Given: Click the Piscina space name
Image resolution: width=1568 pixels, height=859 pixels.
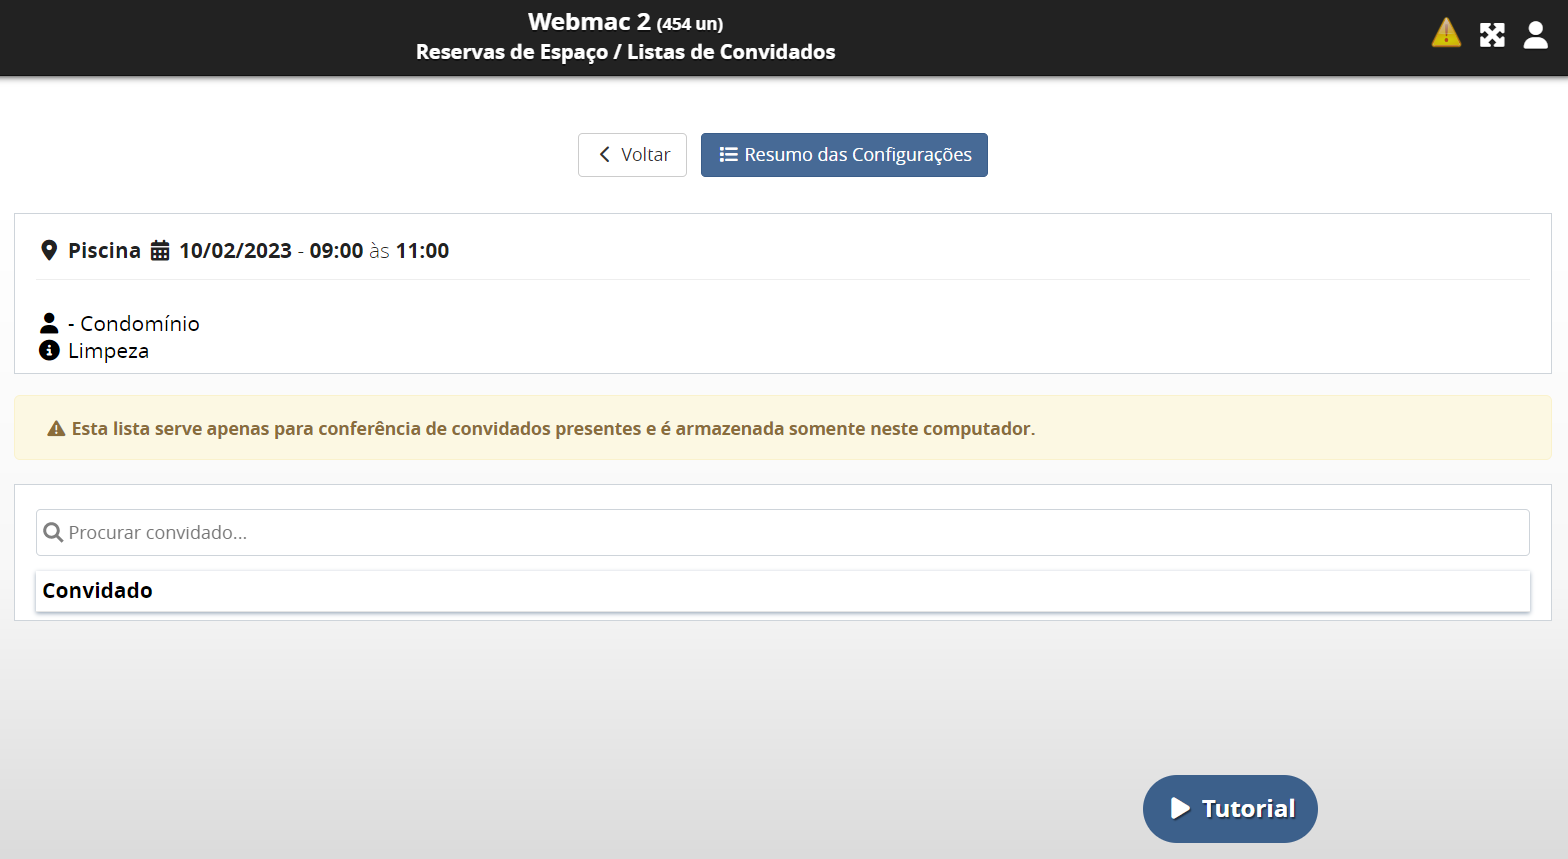Looking at the screenshot, I should tap(104, 251).
